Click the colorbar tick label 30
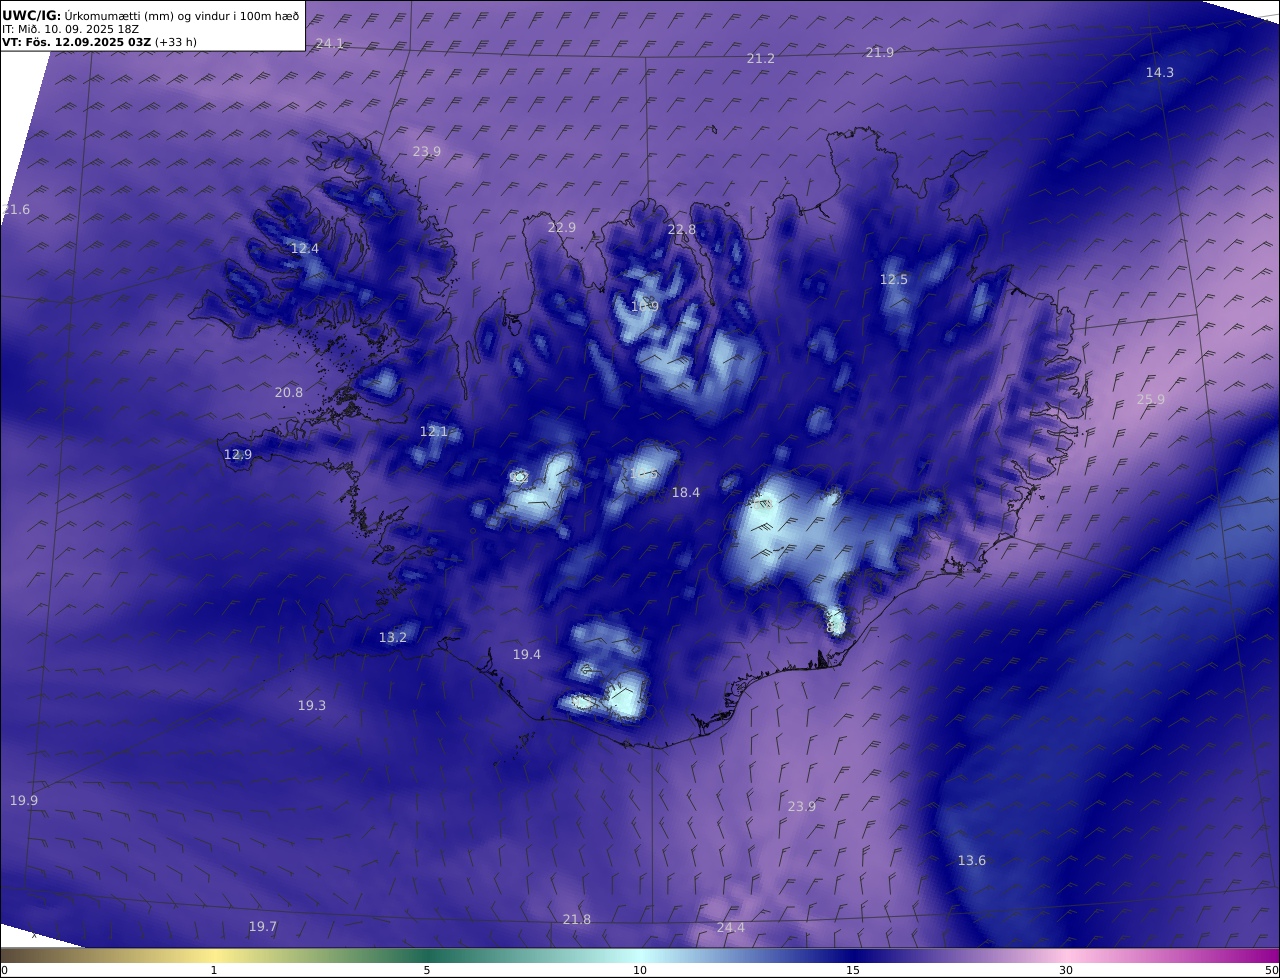 (x=1066, y=970)
